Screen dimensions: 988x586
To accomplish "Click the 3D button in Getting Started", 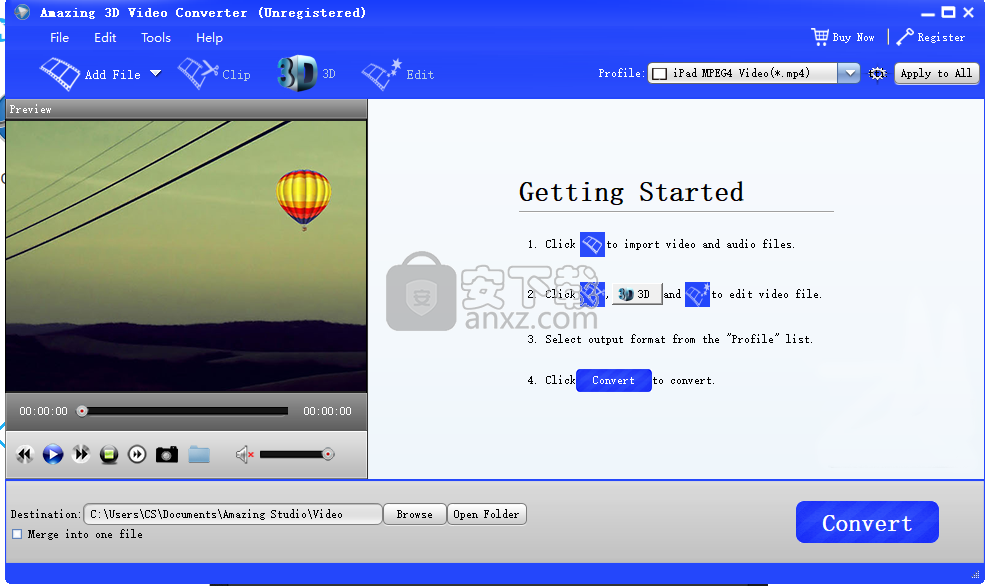I will (x=637, y=294).
